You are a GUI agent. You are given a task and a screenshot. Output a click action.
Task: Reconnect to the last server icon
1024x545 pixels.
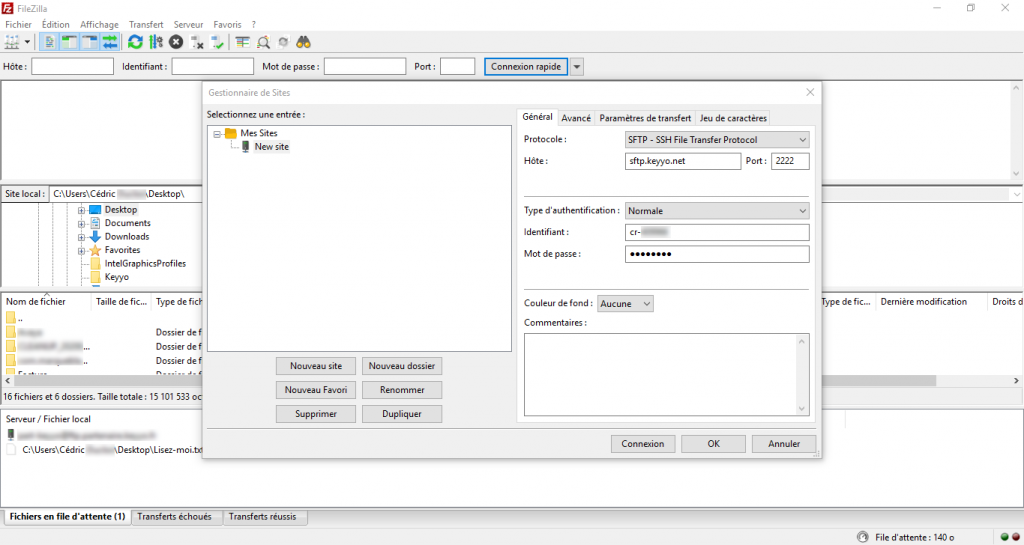point(217,42)
